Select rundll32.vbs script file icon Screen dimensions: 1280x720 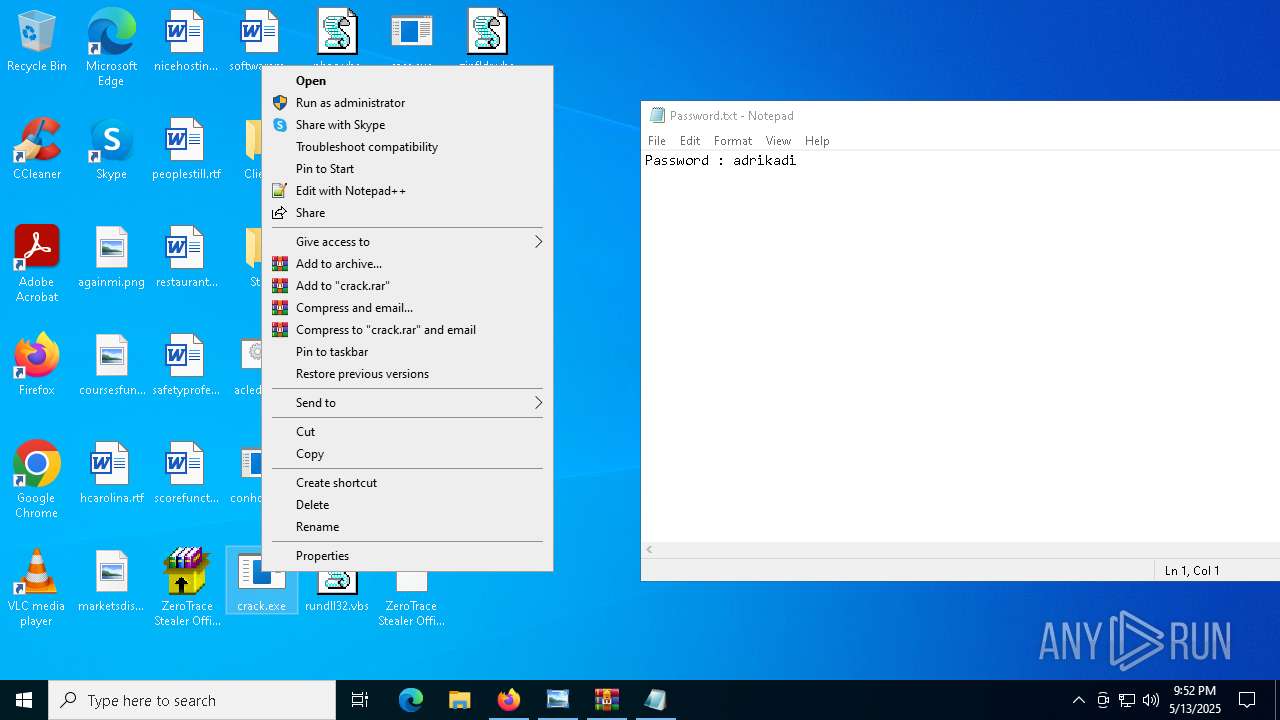click(x=337, y=590)
